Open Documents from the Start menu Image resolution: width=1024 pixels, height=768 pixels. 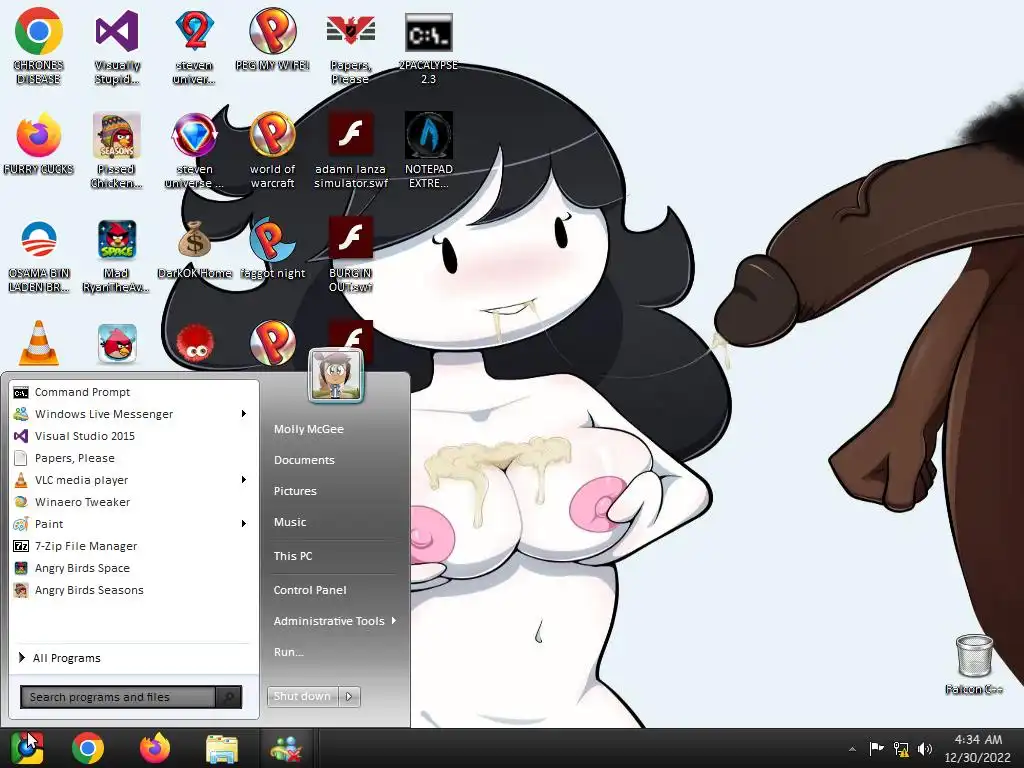[x=304, y=460]
